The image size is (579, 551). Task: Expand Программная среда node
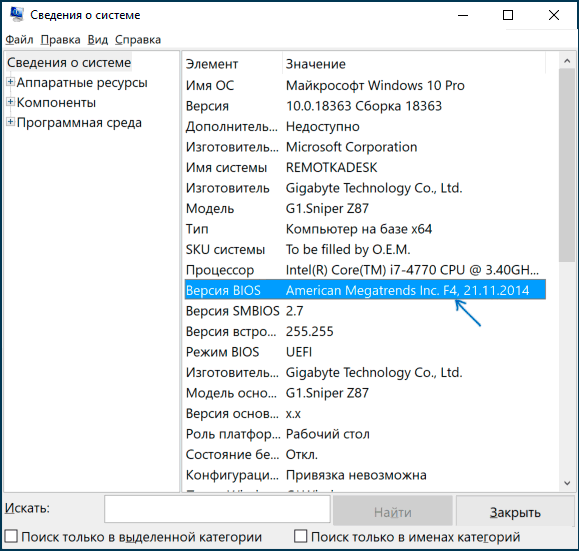point(11,122)
